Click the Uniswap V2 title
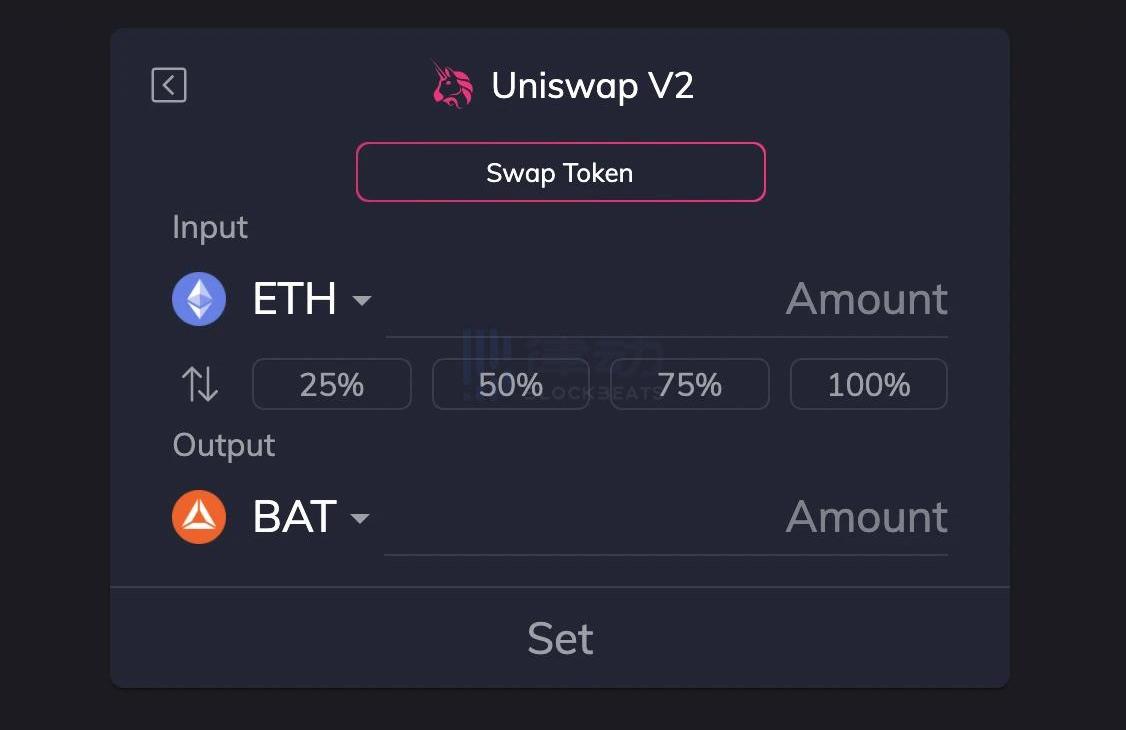This screenshot has width=1126, height=730. click(592, 86)
